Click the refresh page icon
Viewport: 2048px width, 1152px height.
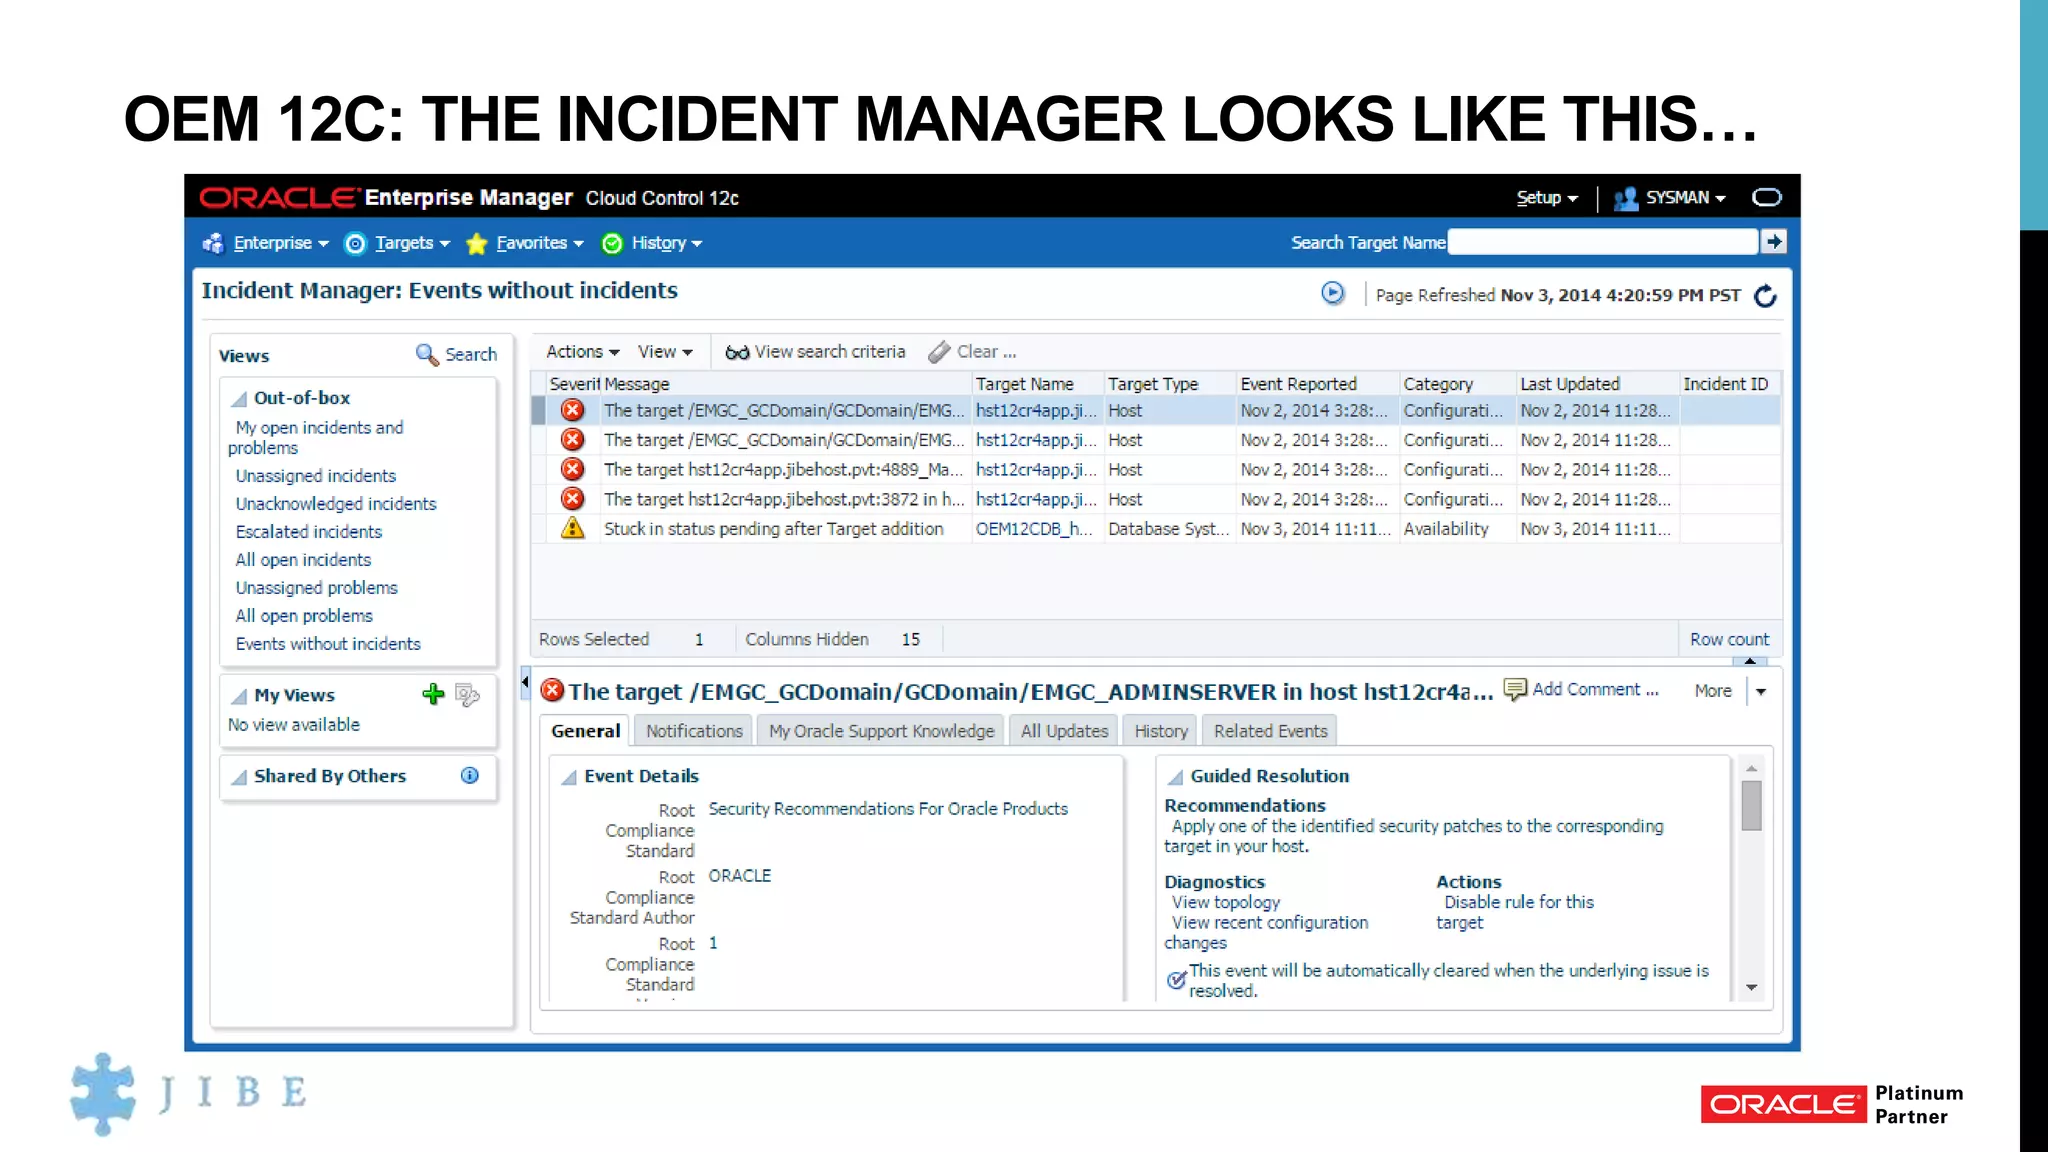tap(1766, 295)
